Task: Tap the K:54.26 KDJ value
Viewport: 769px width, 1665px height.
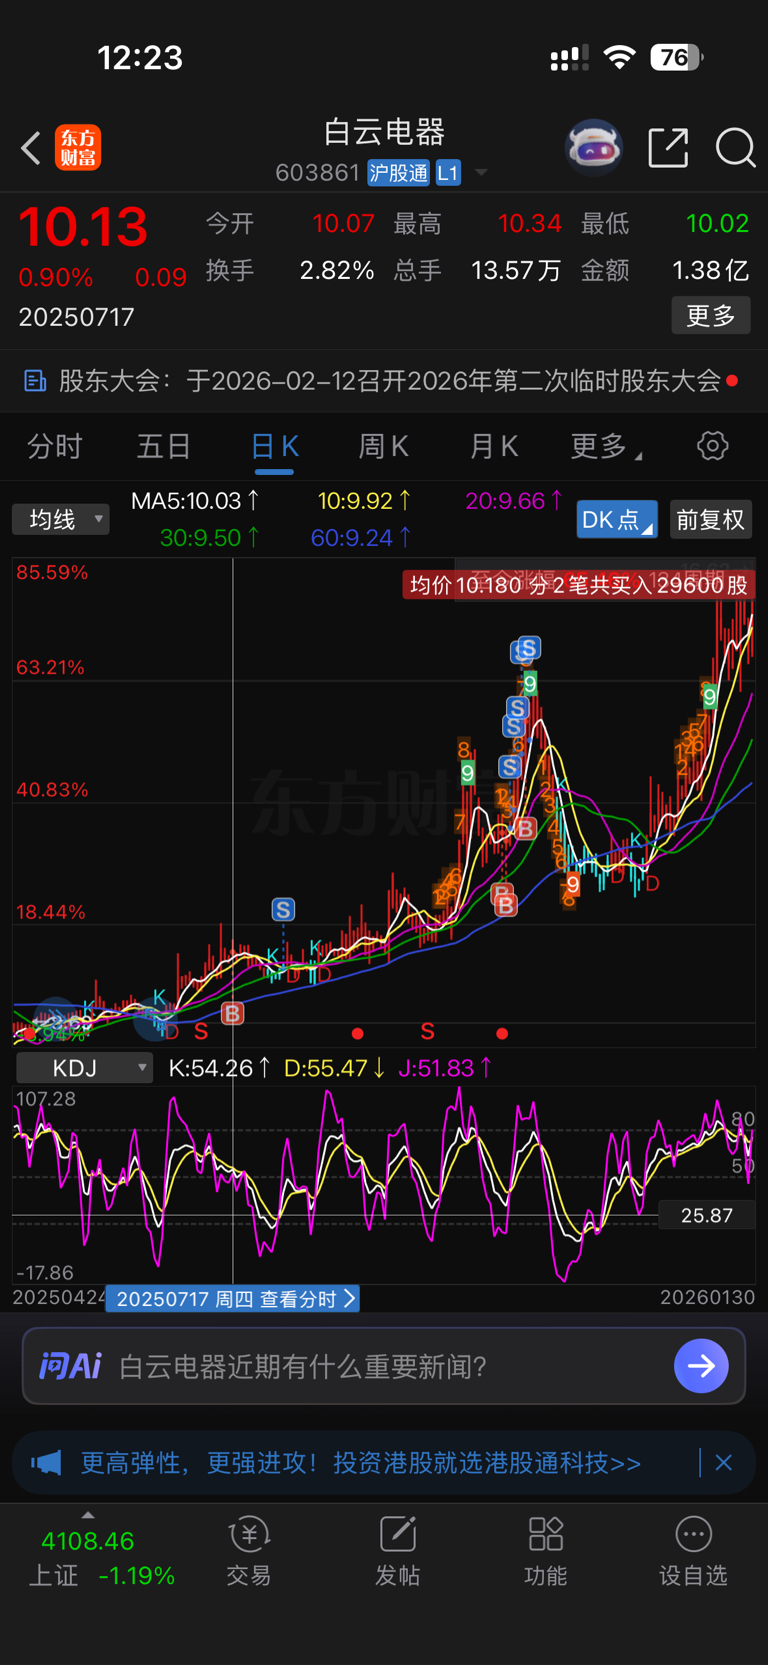Action: [219, 1068]
